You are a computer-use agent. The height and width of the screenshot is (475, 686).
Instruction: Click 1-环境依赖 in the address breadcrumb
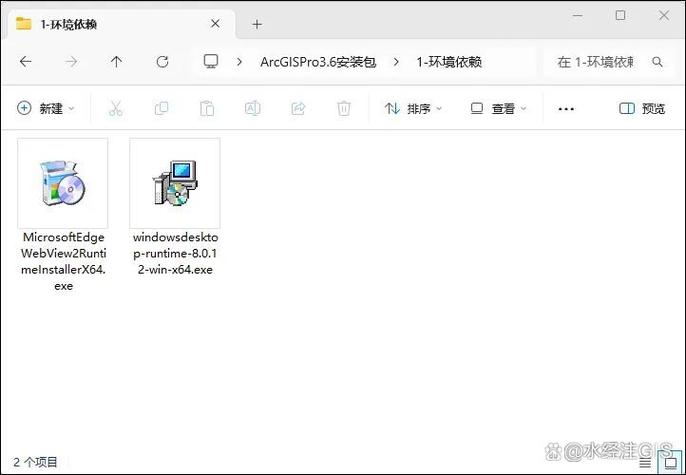pyautogui.click(x=449, y=62)
